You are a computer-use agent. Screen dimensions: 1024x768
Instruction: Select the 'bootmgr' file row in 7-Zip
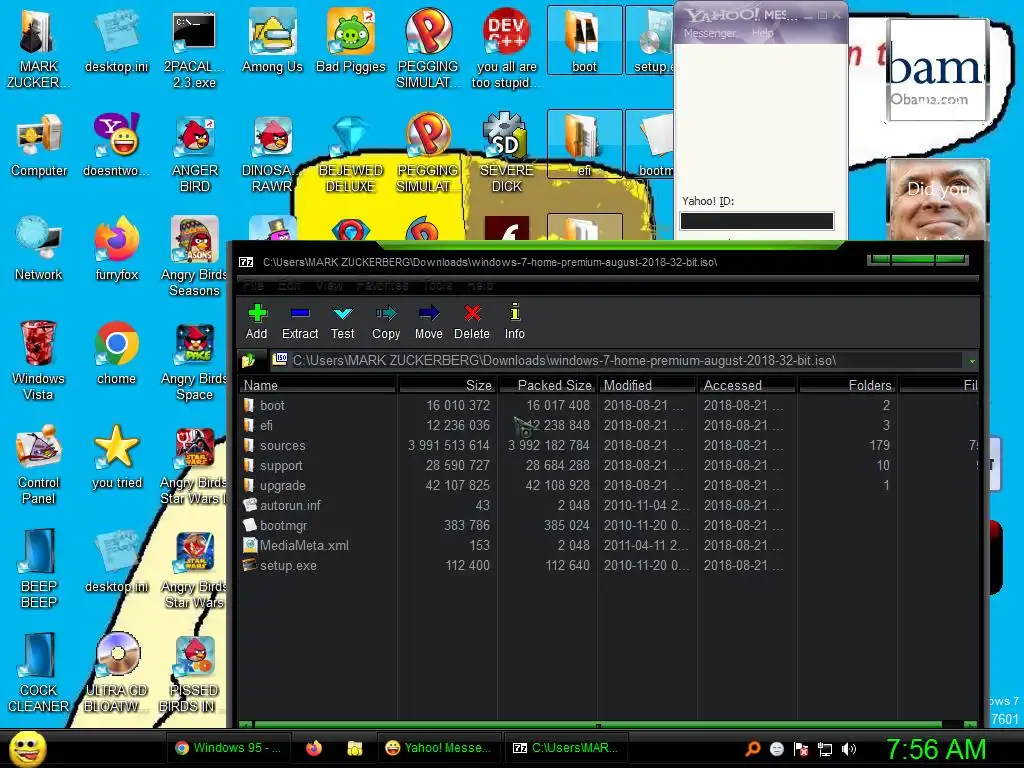(x=609, y=526)
